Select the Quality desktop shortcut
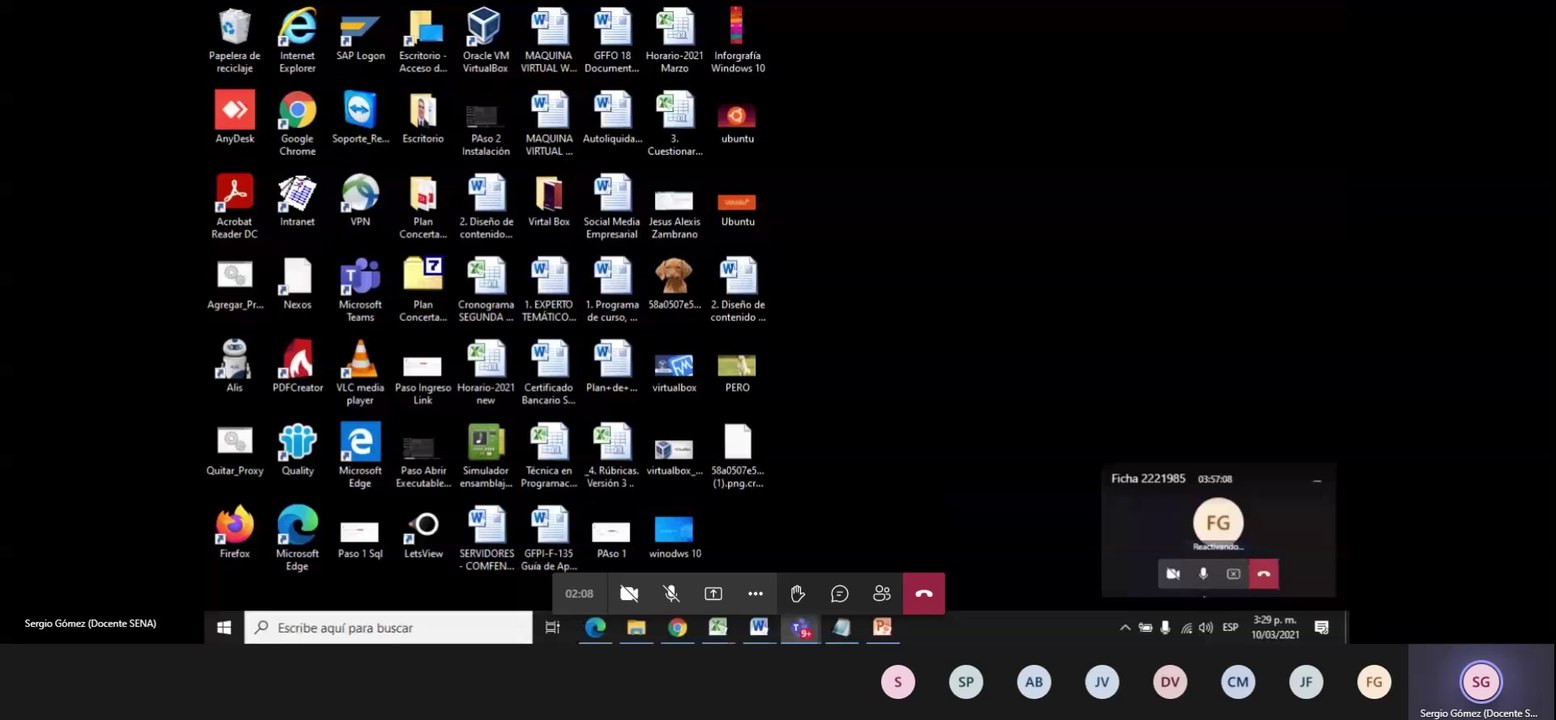Viewport: 1556px width, 720px height. click(x=297, y=449)
